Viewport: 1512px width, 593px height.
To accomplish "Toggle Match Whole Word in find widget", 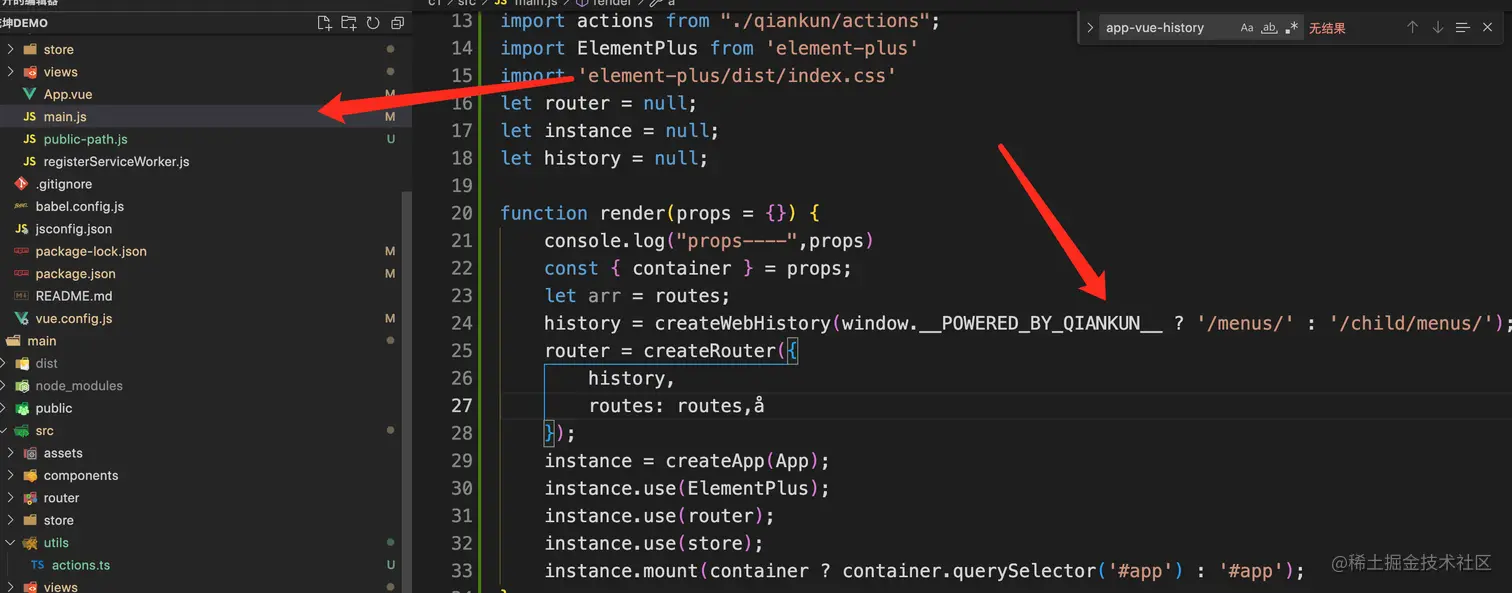I will coord(1269,28).
